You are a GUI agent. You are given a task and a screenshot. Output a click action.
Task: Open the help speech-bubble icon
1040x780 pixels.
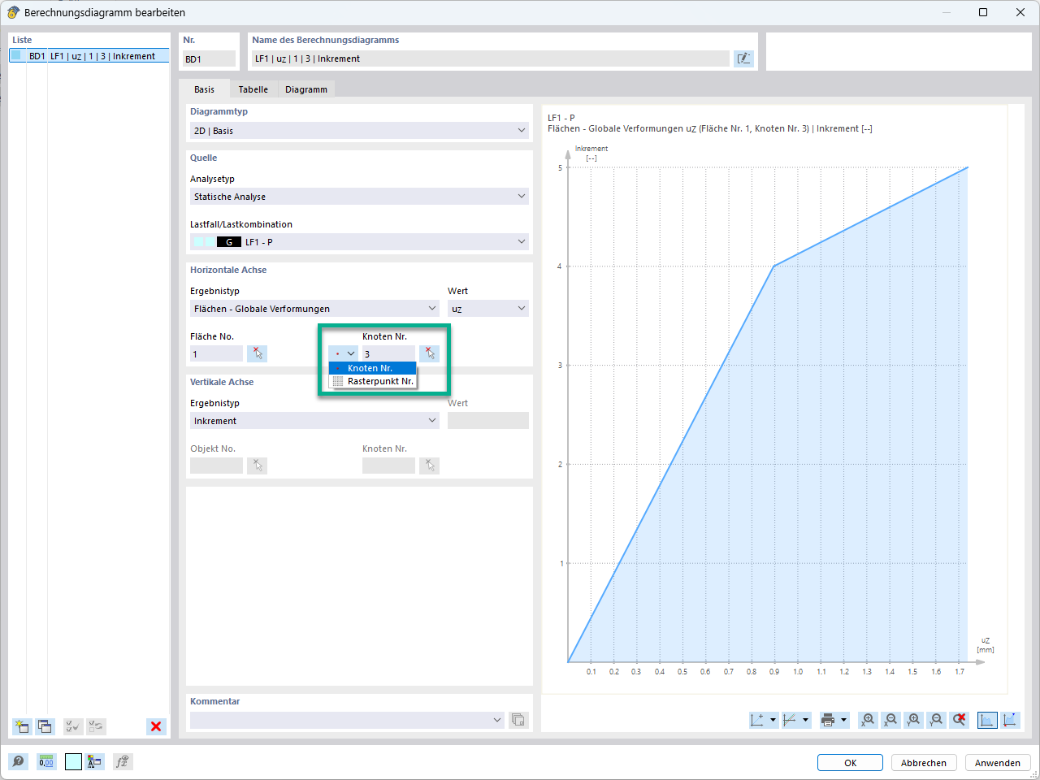[19, 761]
